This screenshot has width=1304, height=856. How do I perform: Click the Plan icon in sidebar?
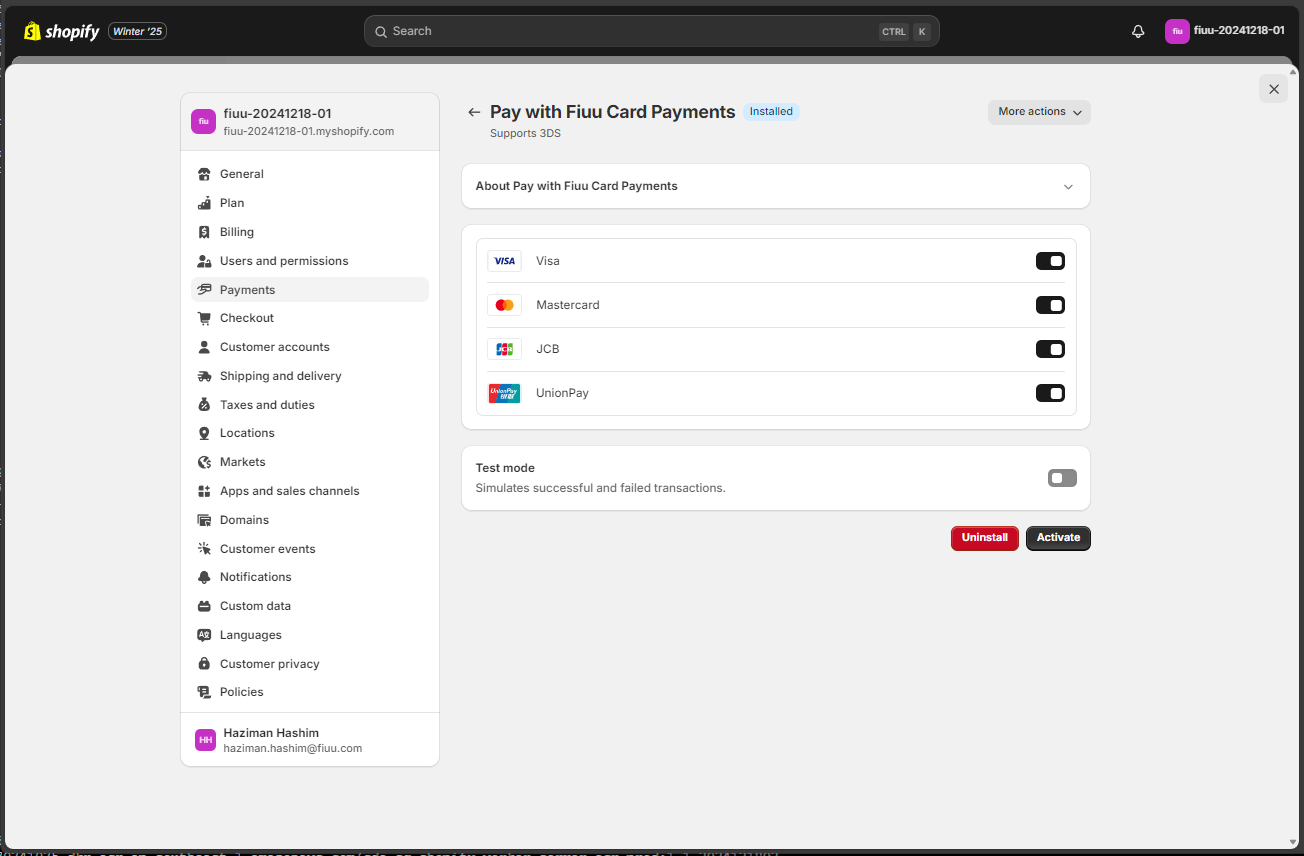(205, 203)
